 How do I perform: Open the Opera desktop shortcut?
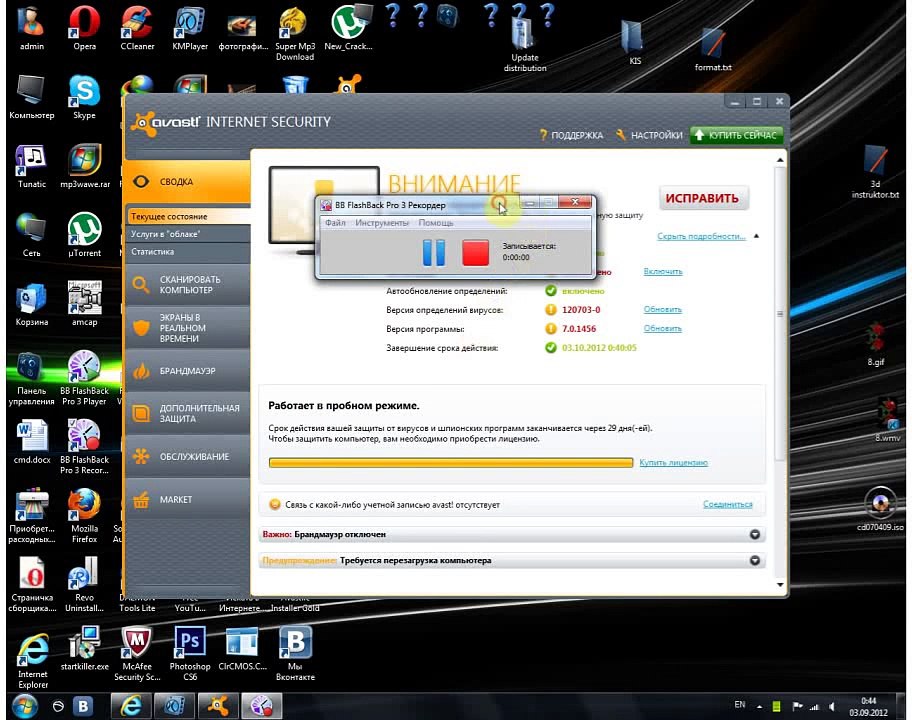pos(84,27)
